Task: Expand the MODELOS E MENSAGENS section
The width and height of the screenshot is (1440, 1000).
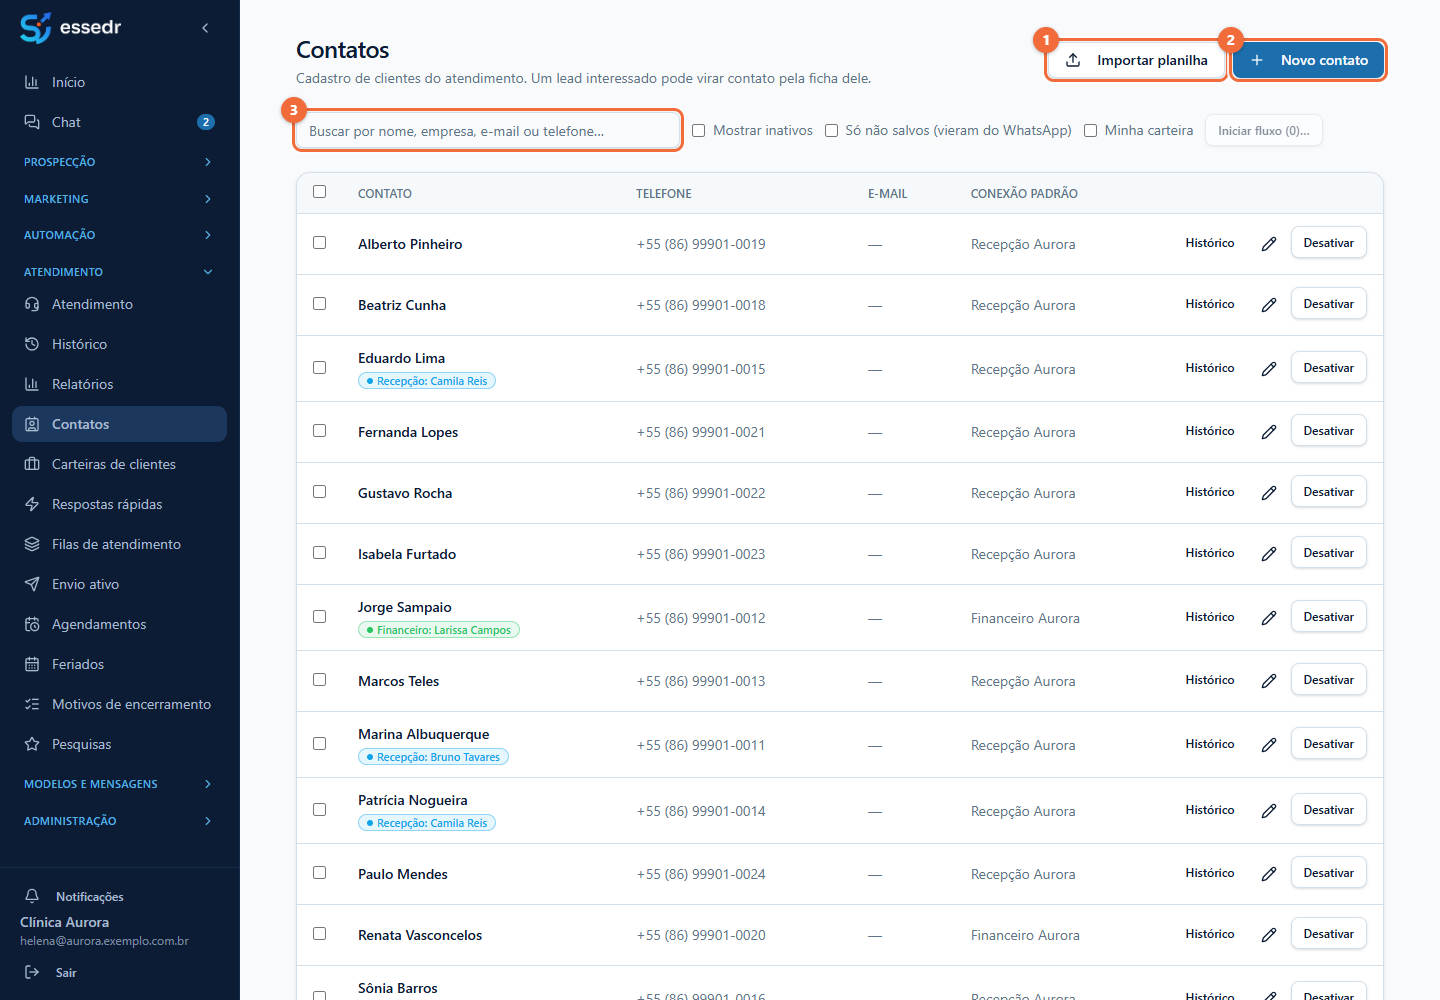Action: [x=119, y=784]
